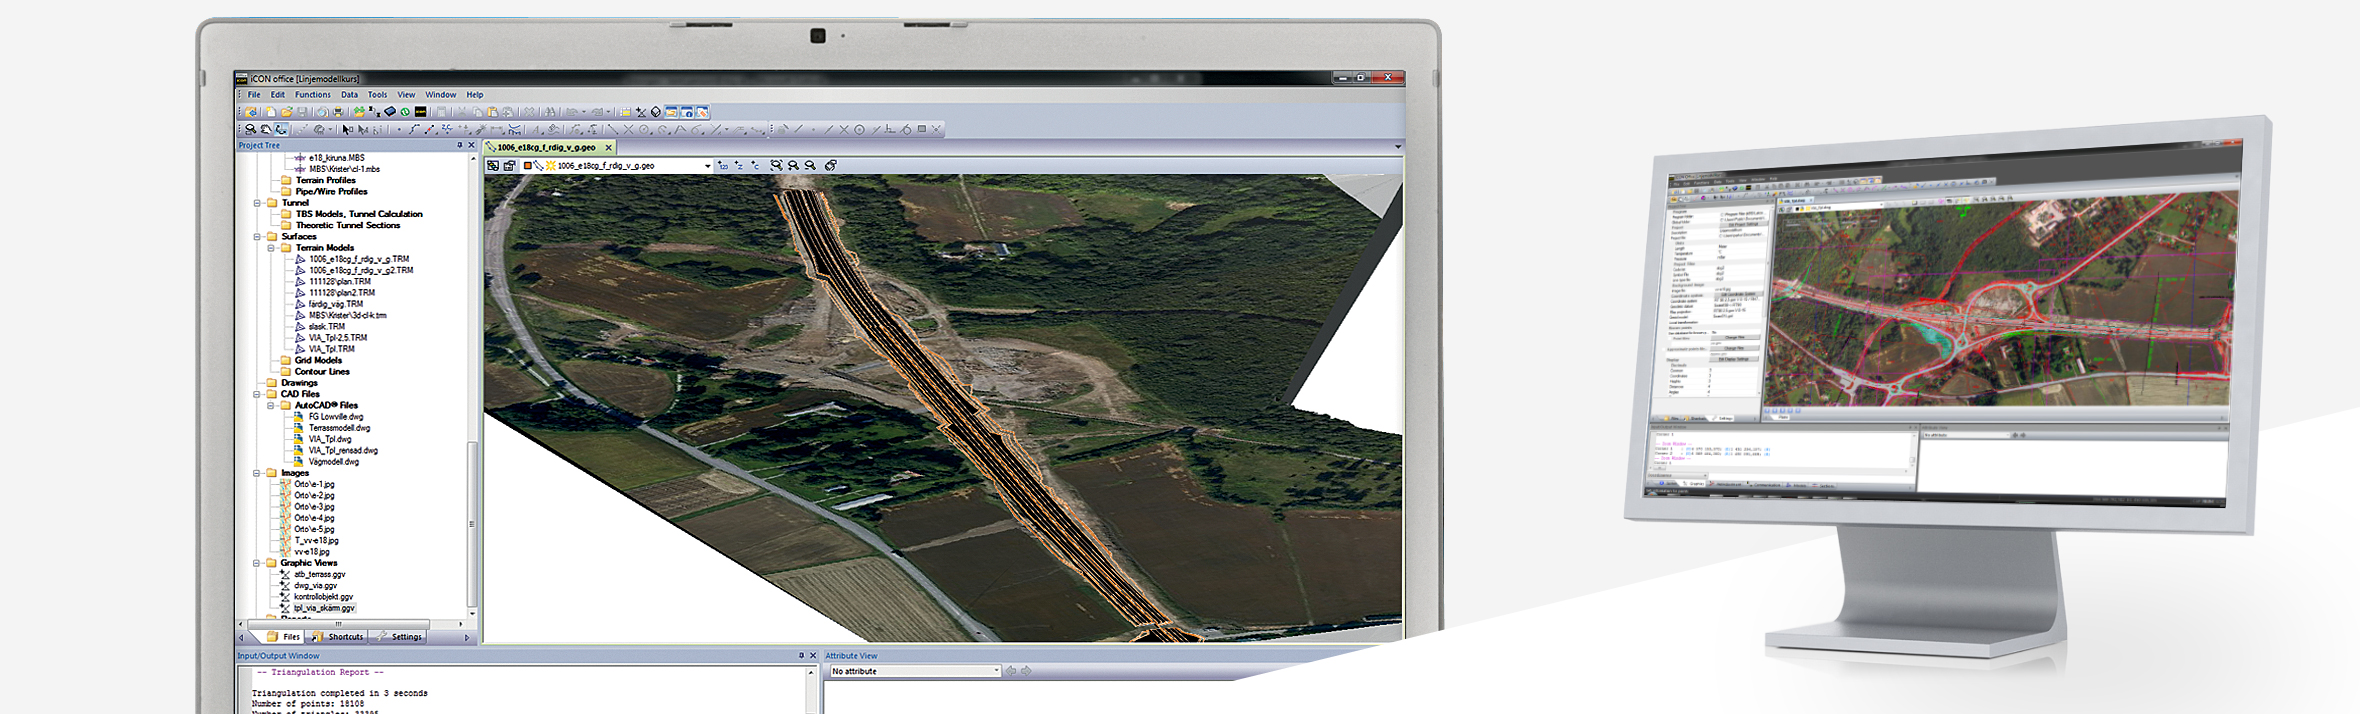Click the Print icon in the main toolbar
Screen dimensions: 2360x714
[338, 112]
